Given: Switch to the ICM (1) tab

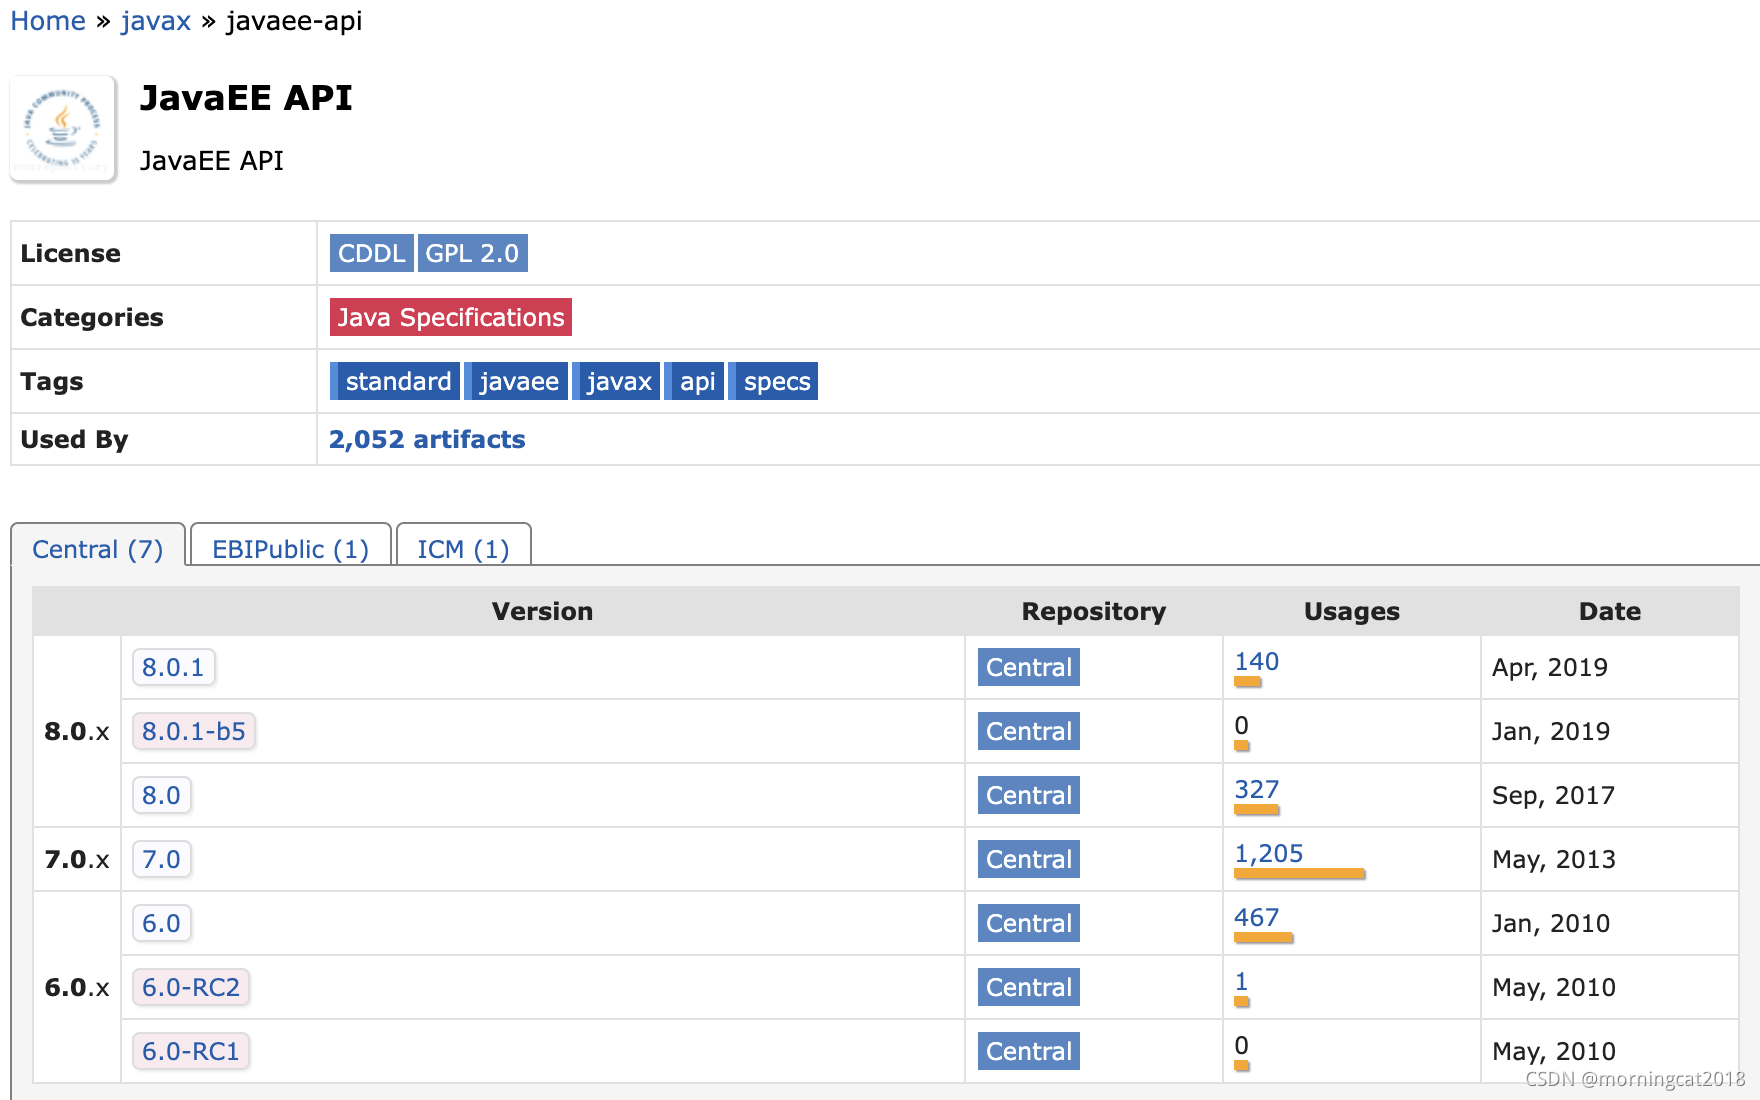Looking at the screenshot, I should coord(463,549).
